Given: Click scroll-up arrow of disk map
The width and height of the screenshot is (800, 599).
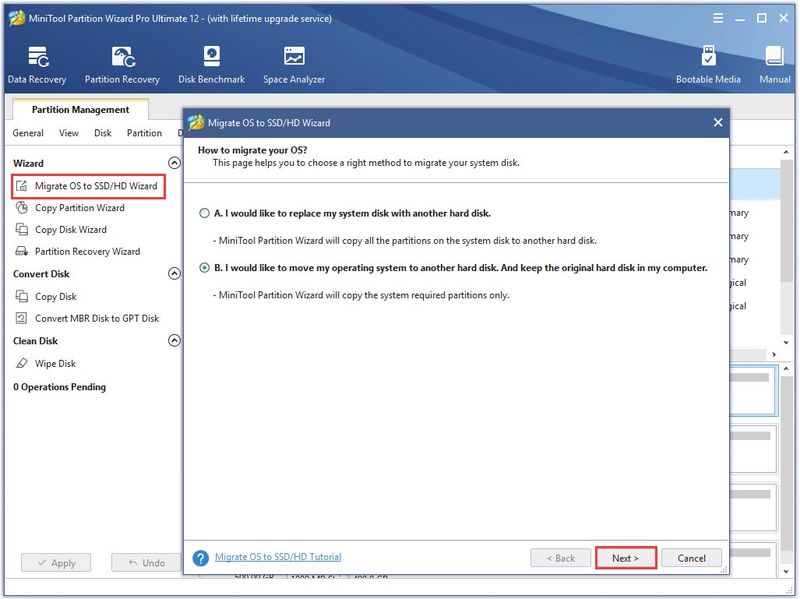Looking at the screenshot, I should [x=786, y=368].
